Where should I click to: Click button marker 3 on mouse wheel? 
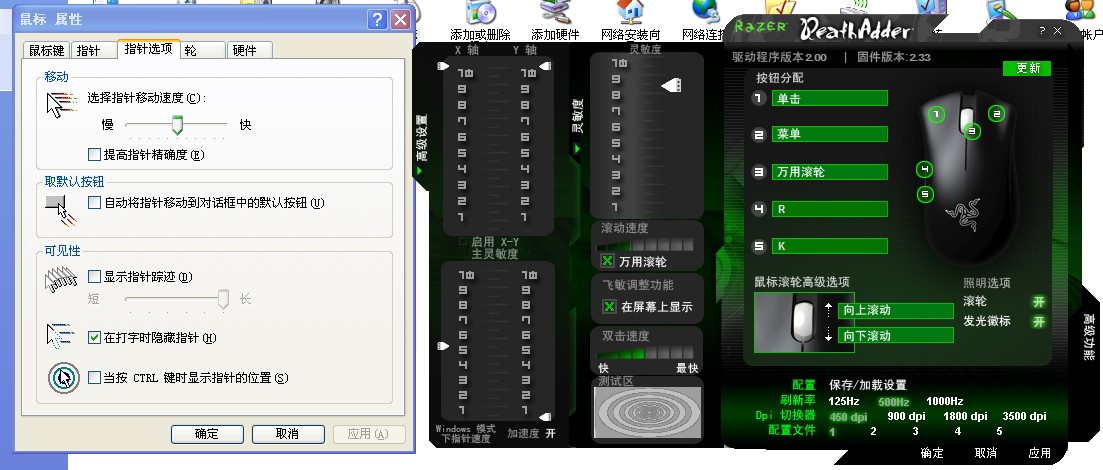[972, 131]
